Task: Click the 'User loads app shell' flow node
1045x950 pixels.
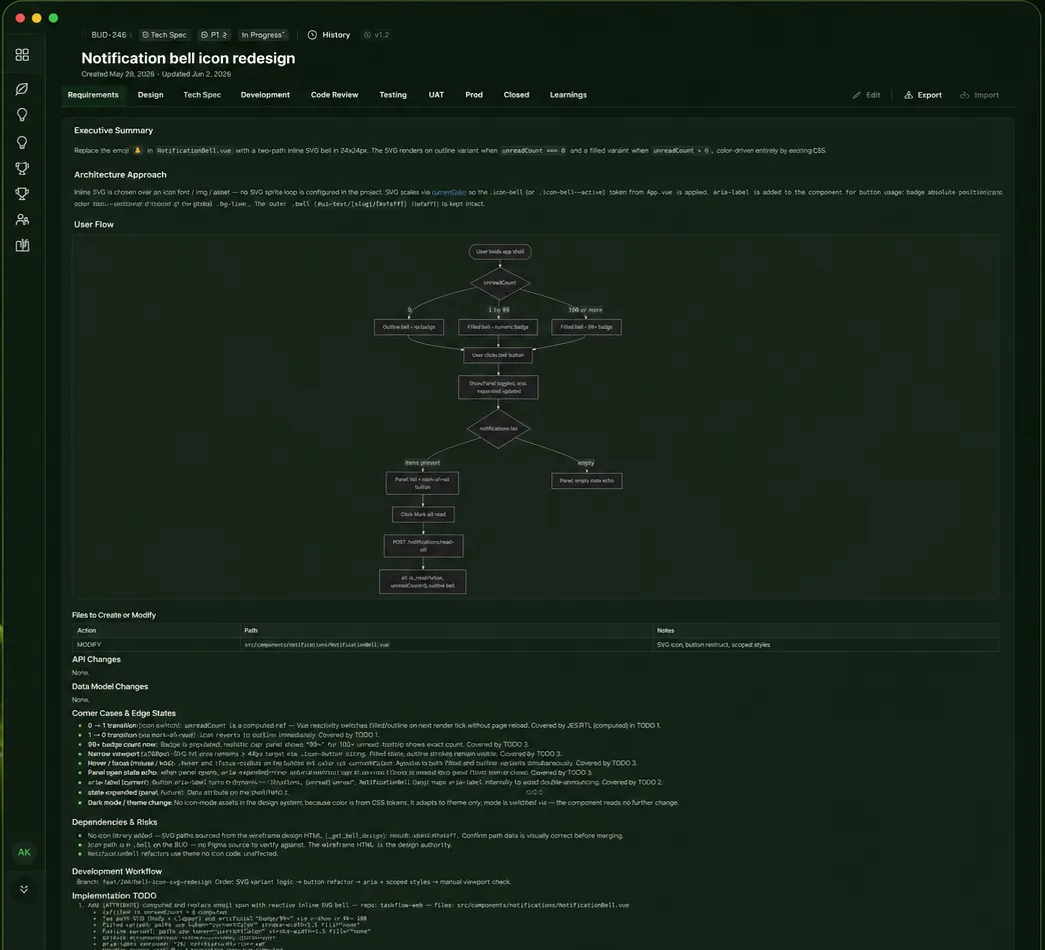Action: [x=500, y=251]
